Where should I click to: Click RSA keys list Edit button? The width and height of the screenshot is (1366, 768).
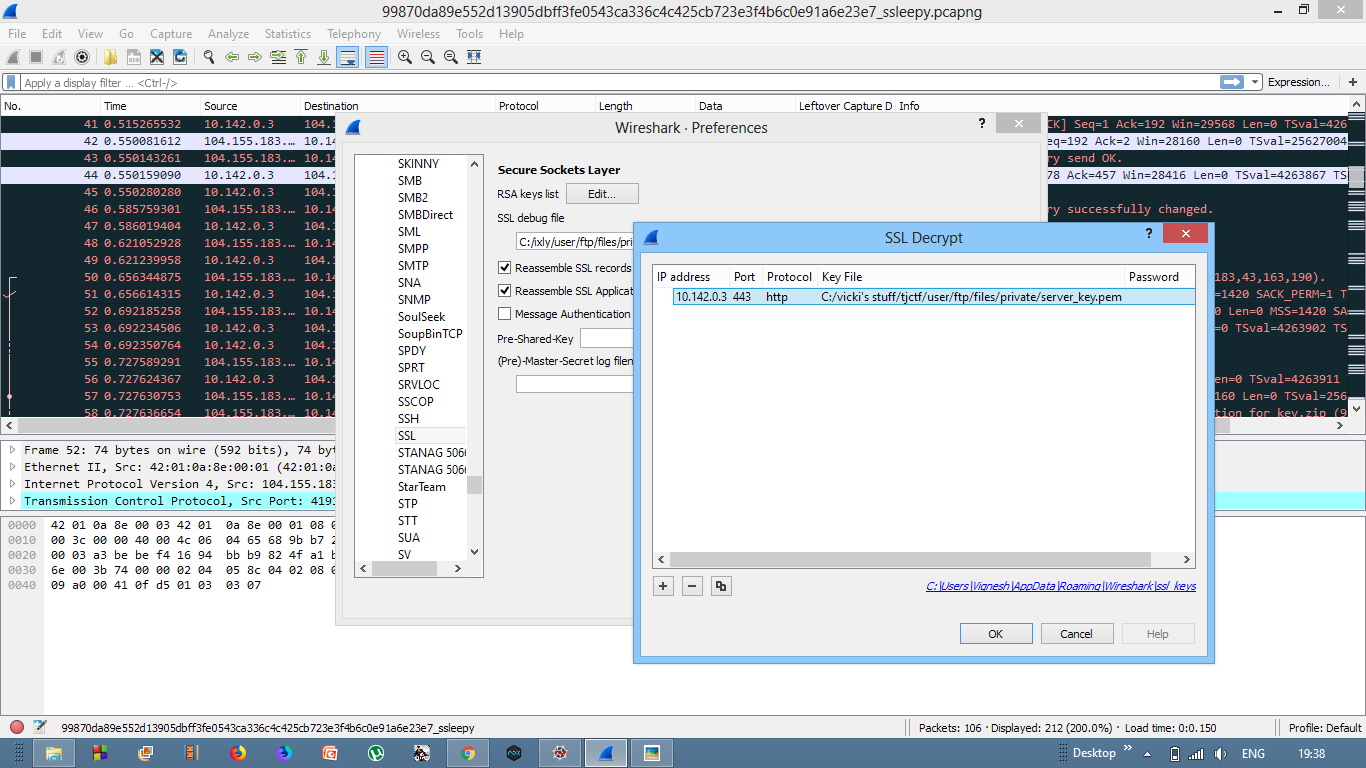[602, 194]
